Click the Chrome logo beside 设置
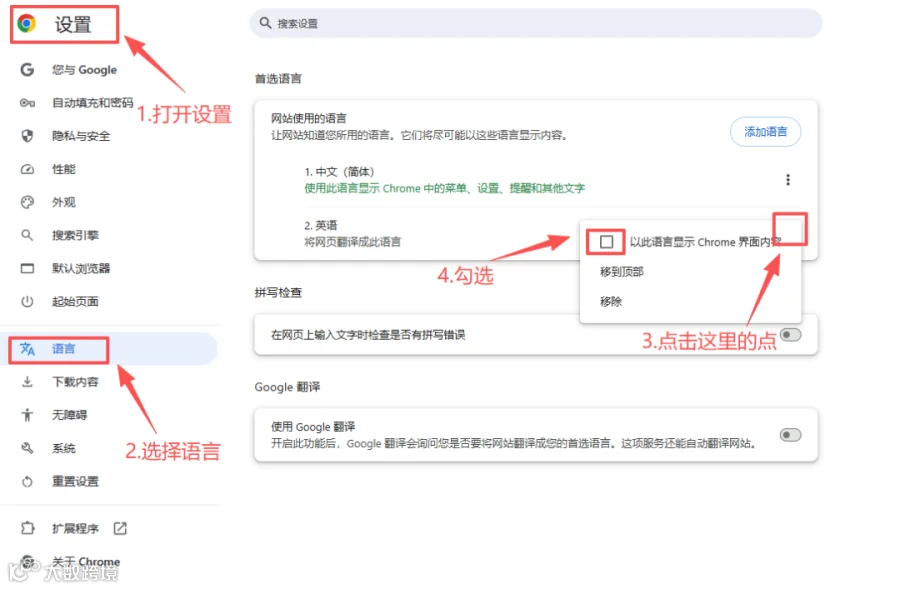 pos(26,24)
